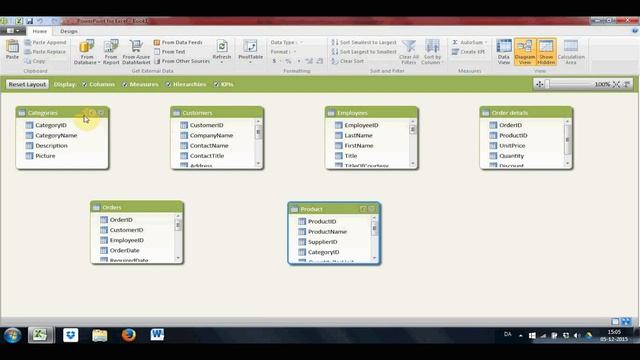Toggle Diagram View button
This screenshot has width=640, height=360.
point(524,52)
